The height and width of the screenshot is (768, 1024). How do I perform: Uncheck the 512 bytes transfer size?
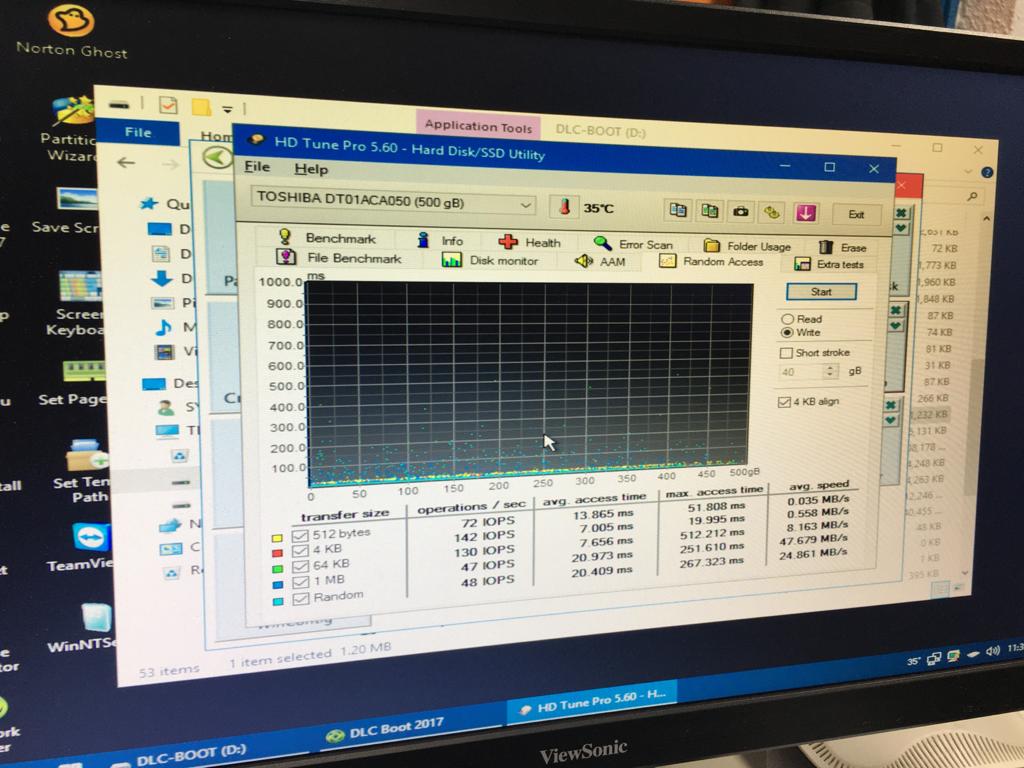[x=300, y=536]
